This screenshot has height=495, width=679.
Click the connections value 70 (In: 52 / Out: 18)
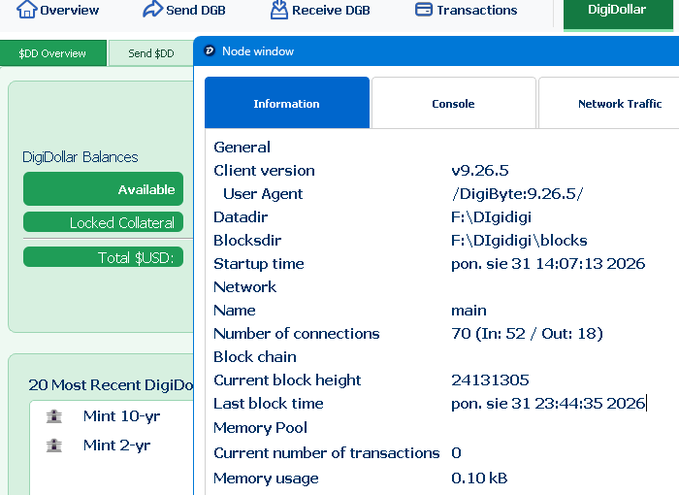click(x=527, y=333)
